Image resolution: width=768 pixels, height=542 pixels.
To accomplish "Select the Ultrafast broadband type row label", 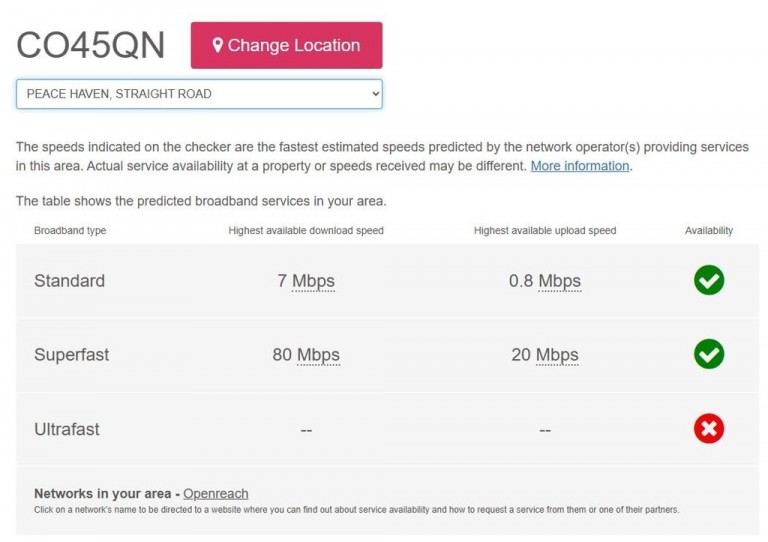I will (x=67, y=429).
